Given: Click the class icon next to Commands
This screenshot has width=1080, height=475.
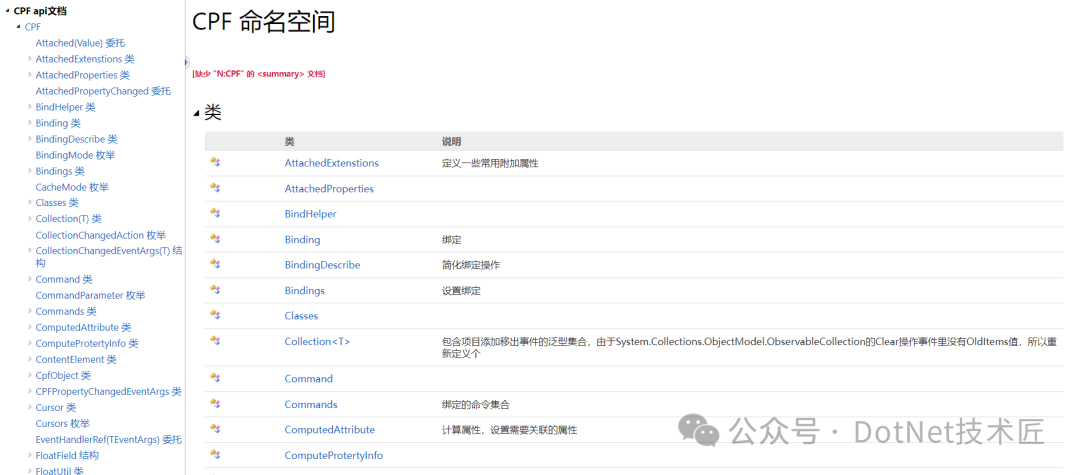Looking at the screenshot, I should click(x=214, y=404).
